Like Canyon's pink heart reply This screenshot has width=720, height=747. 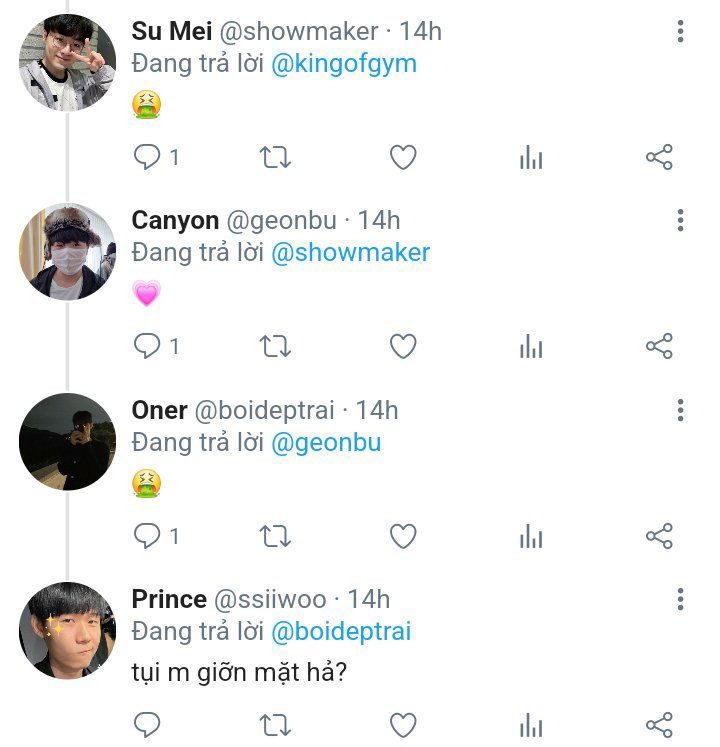[402, 347]
